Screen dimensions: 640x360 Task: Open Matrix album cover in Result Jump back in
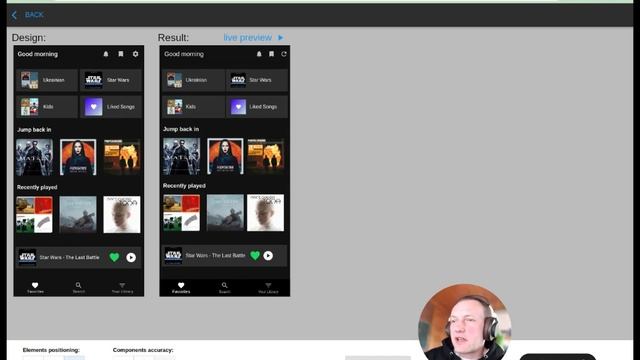[182, 156]
